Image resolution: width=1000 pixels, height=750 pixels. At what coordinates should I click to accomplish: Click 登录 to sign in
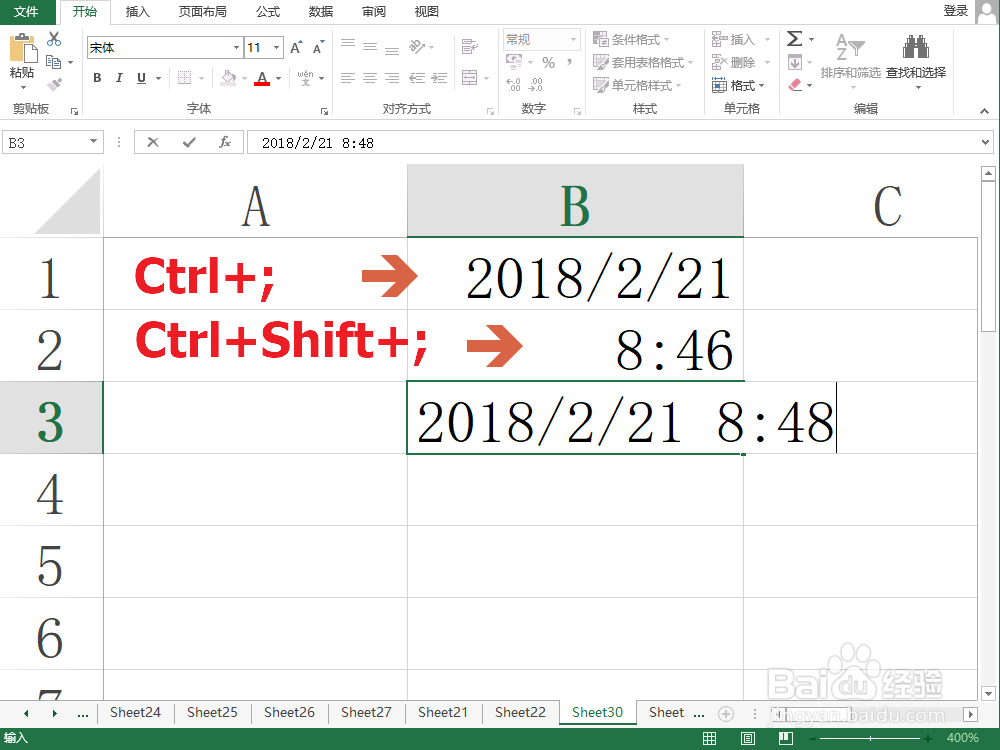tap(955, 11)
